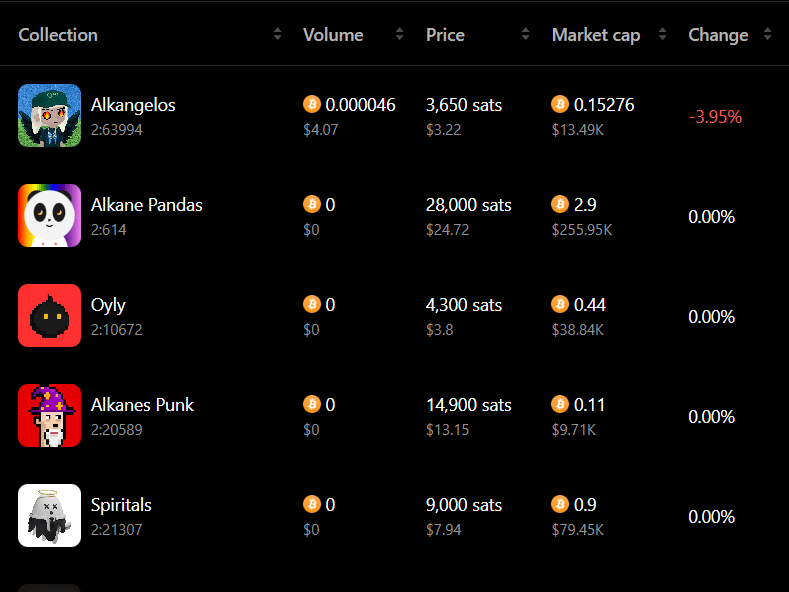Click Bitcoin icon in Alkane Pandas volume
The height and width of the screenshot is (592, 789).
tap(312, 204)
